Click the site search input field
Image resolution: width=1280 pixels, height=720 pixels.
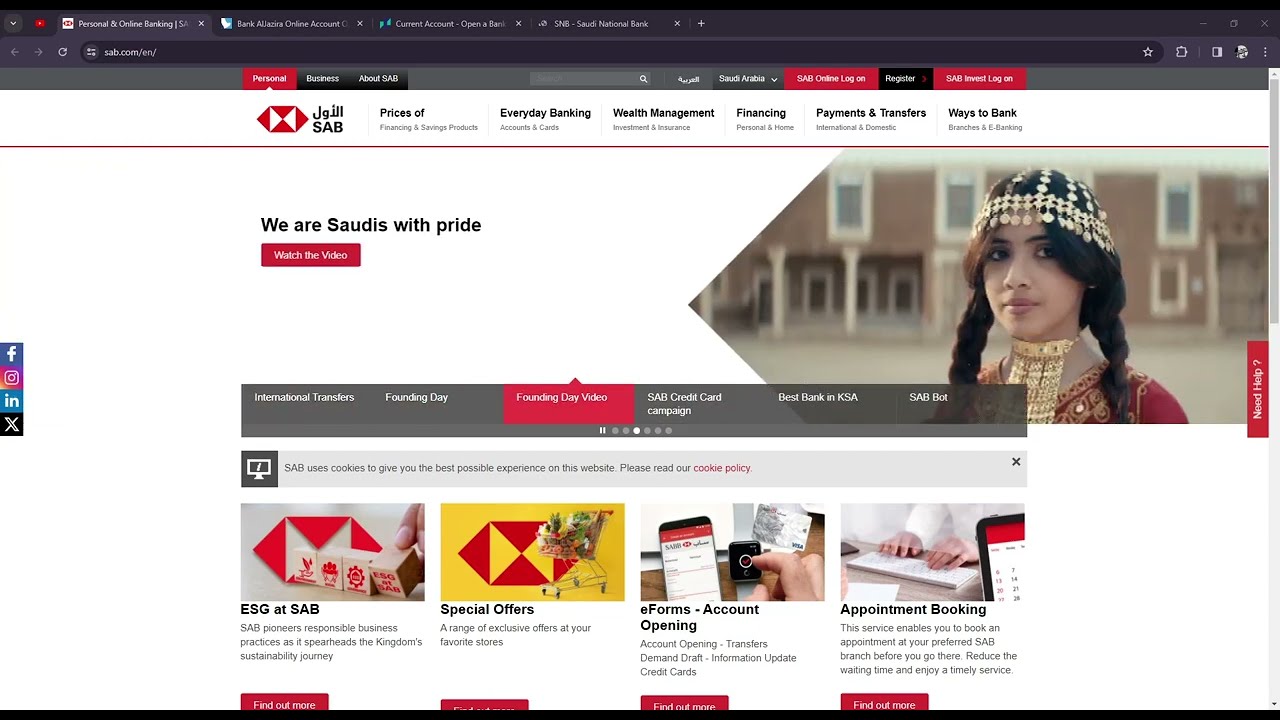[583, 79]
